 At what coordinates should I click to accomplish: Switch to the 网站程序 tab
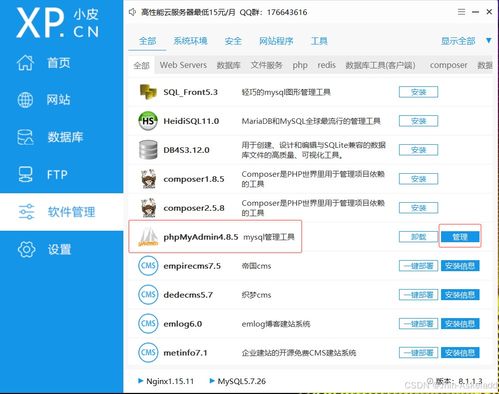(276, 41)
